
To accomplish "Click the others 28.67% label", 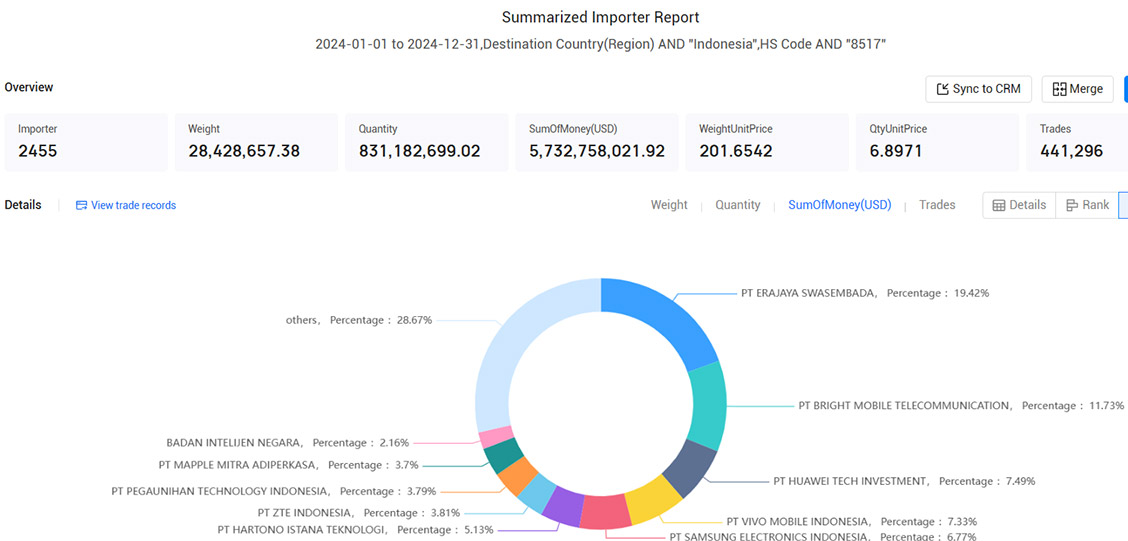I will (x=359, y=319).
